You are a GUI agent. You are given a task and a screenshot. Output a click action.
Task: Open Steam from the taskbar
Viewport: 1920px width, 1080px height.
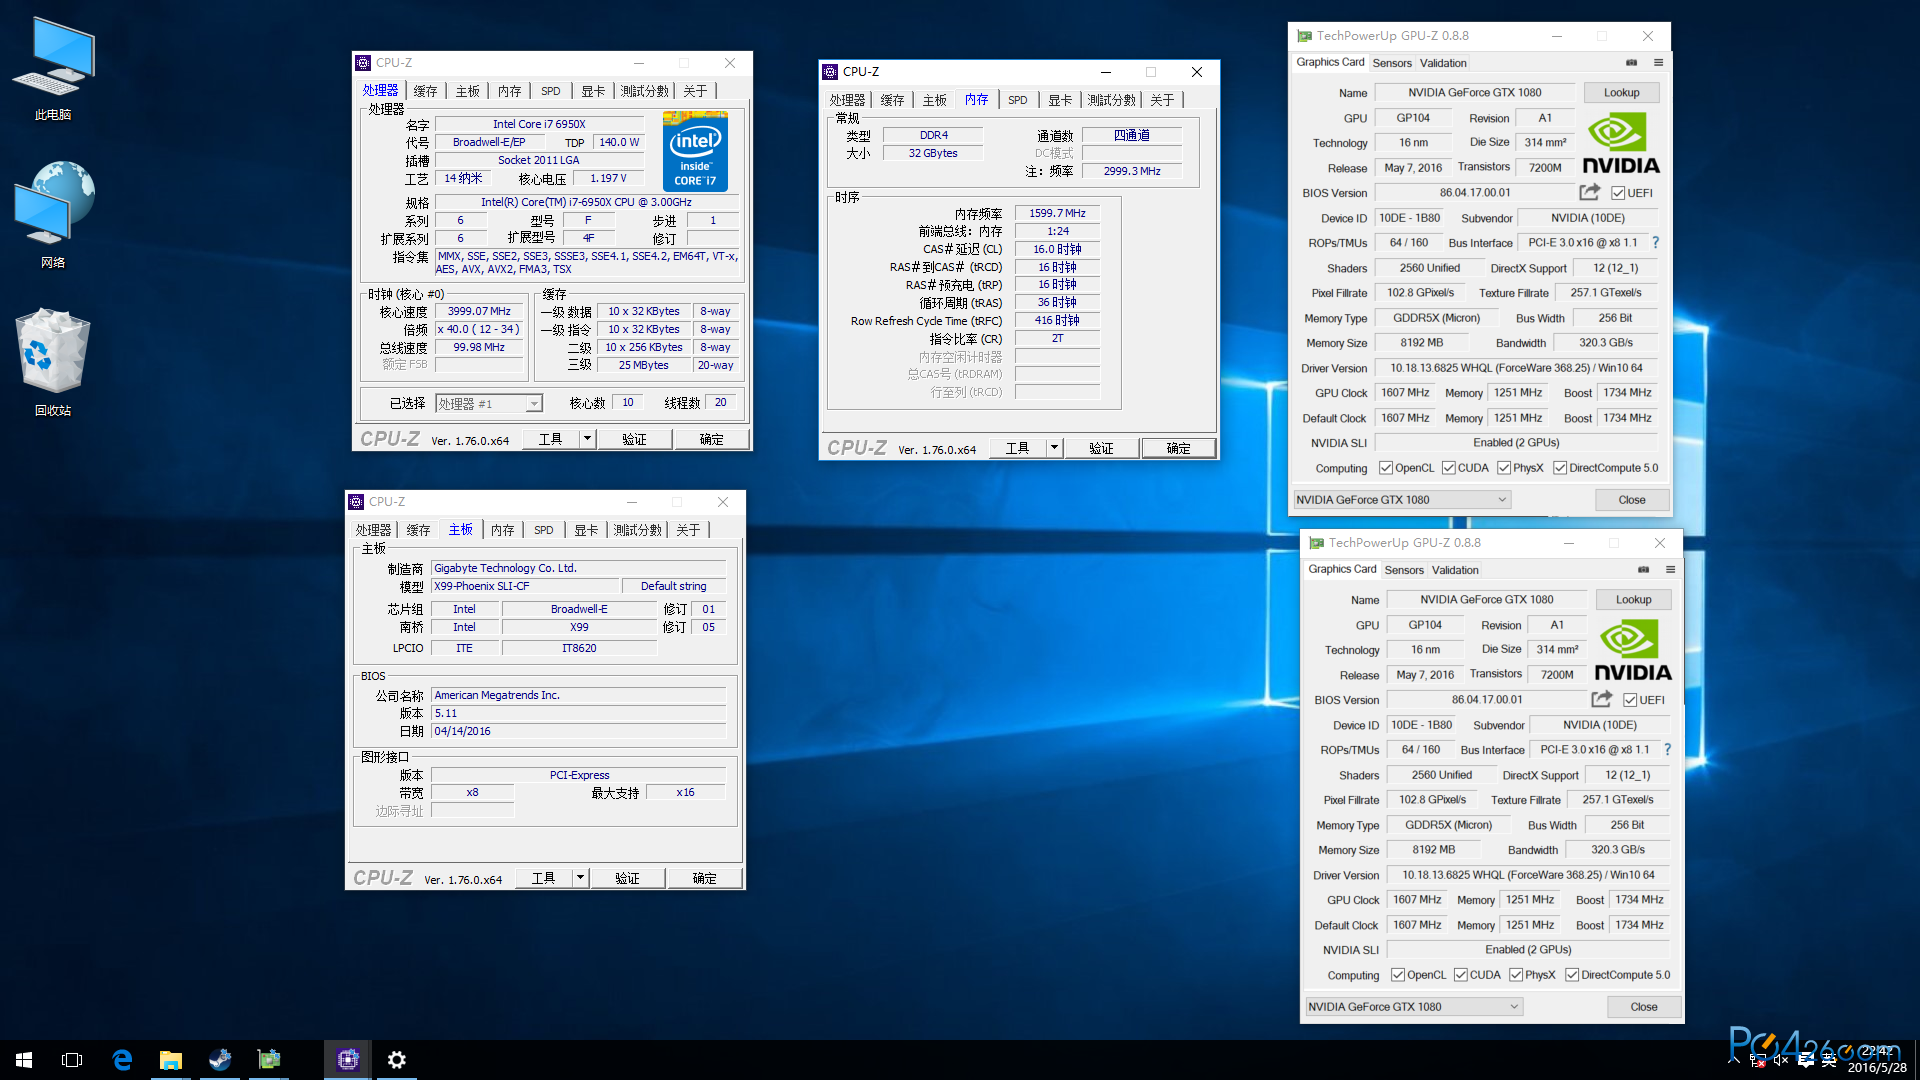(x=220, y=1060)
